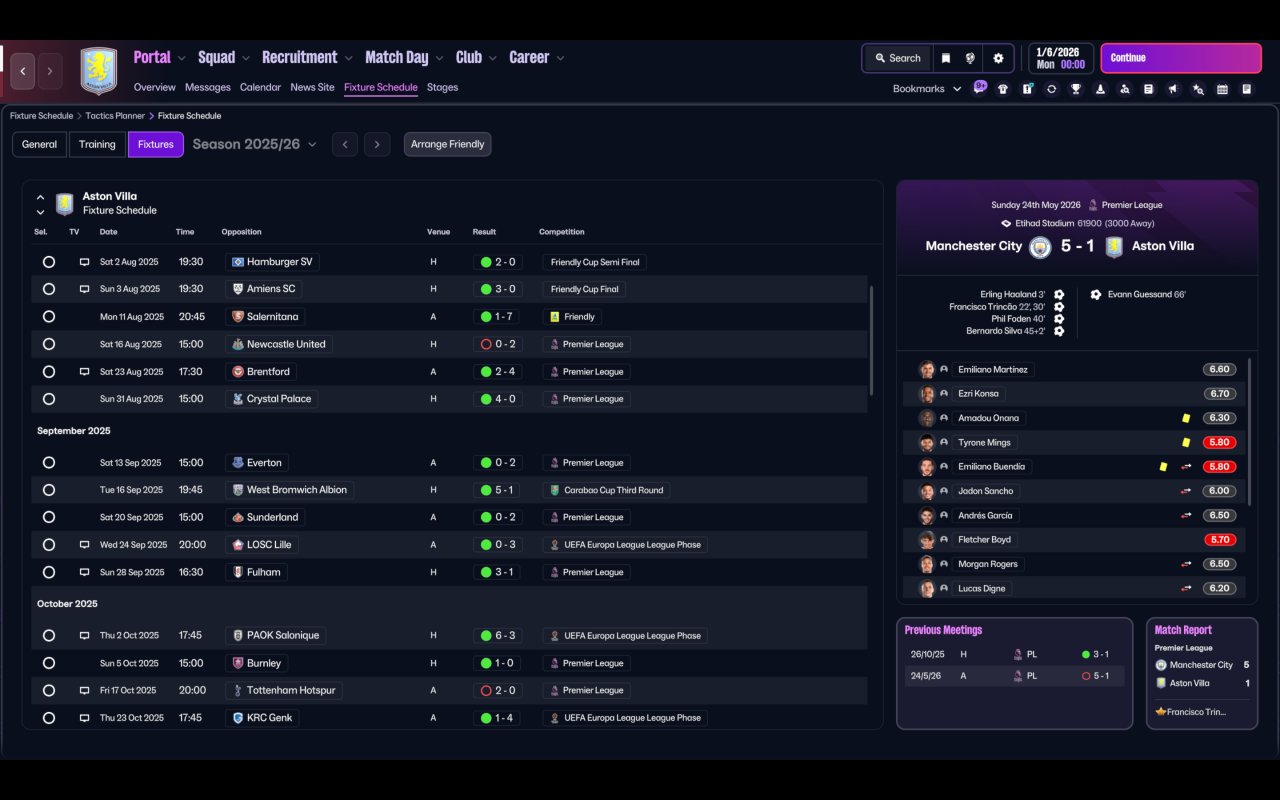Screen dimensions: 1280x800
Task: Open the Season 2025/26 dropdown
Action: click(255, 144)
